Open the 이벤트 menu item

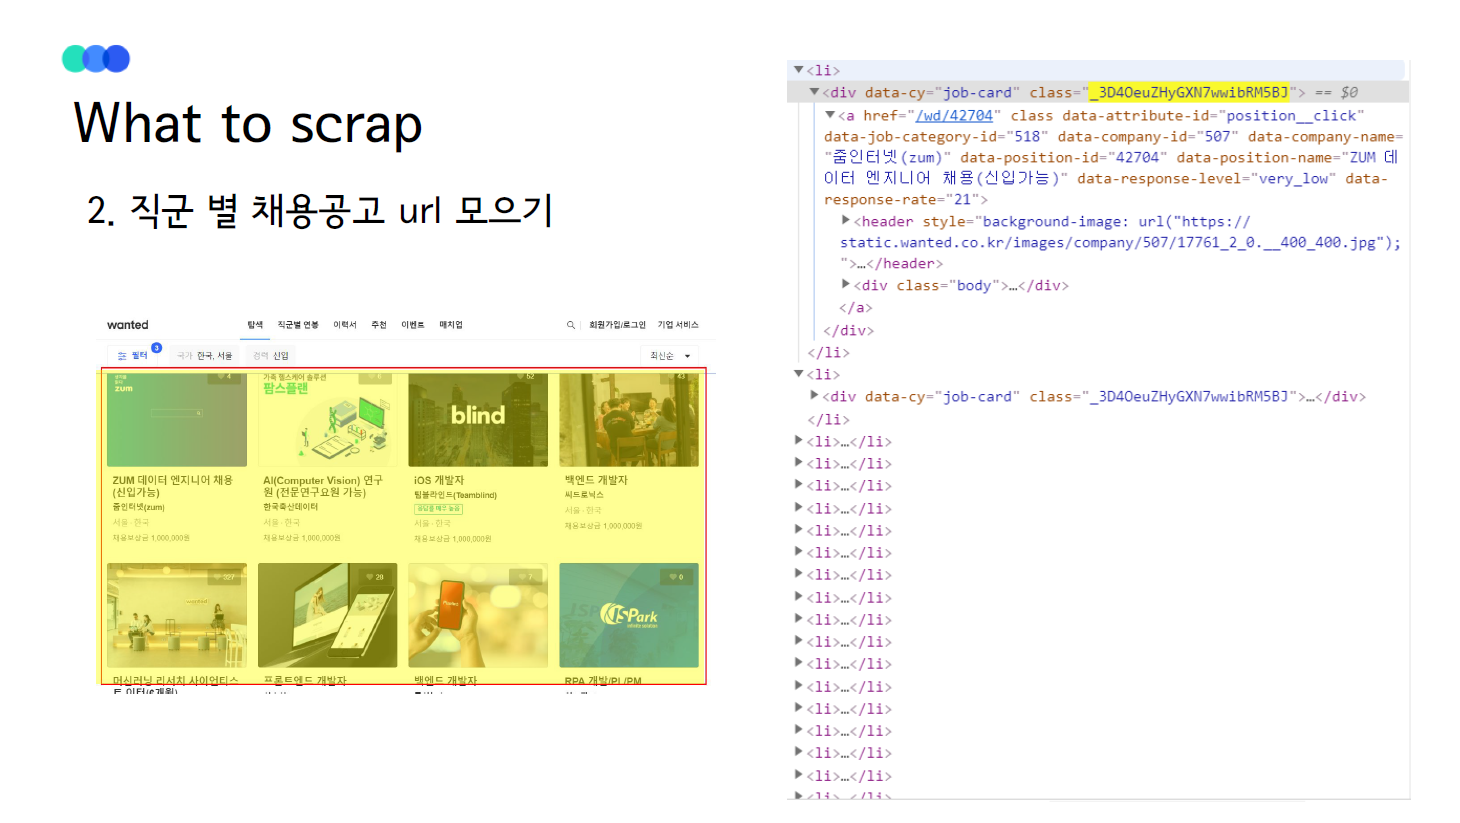[413, 325]
